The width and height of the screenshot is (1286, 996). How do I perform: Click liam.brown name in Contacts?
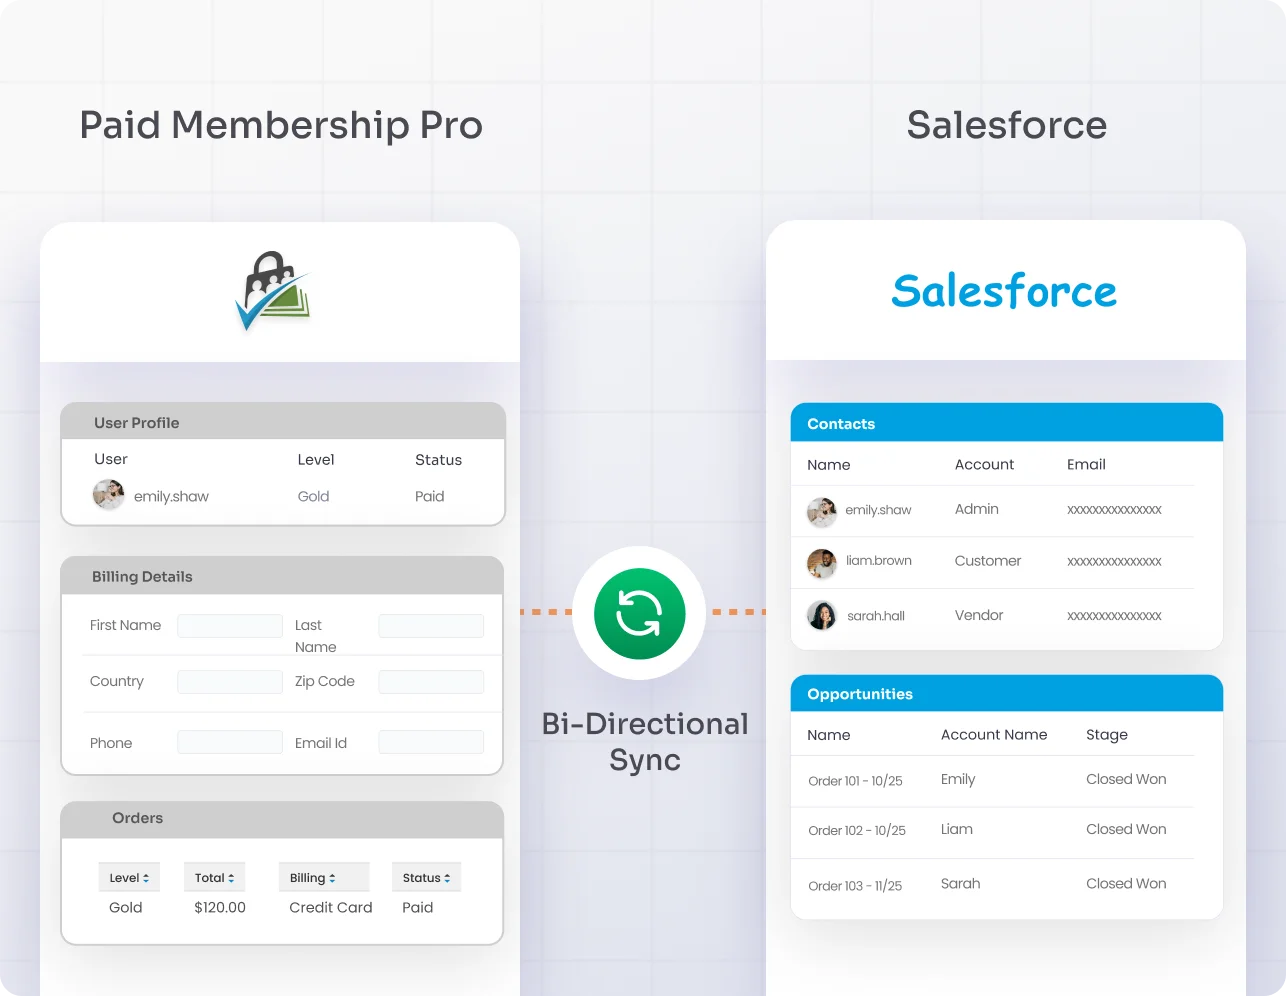pyautogui.click(x=879, y=560)
